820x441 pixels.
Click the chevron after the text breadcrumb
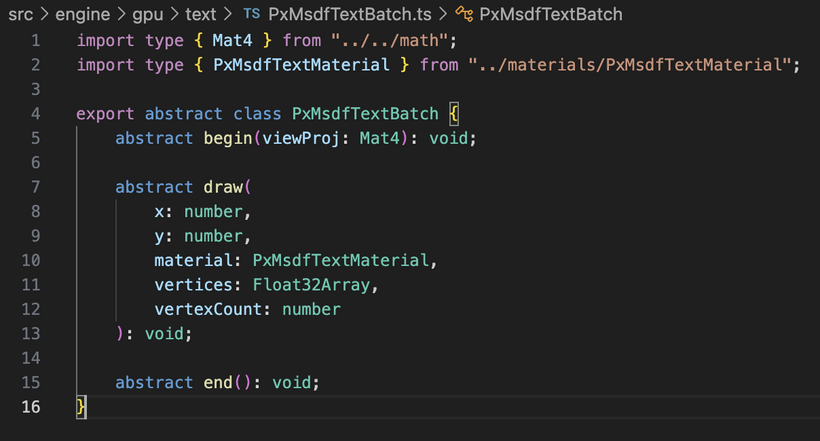click(229, 15)
